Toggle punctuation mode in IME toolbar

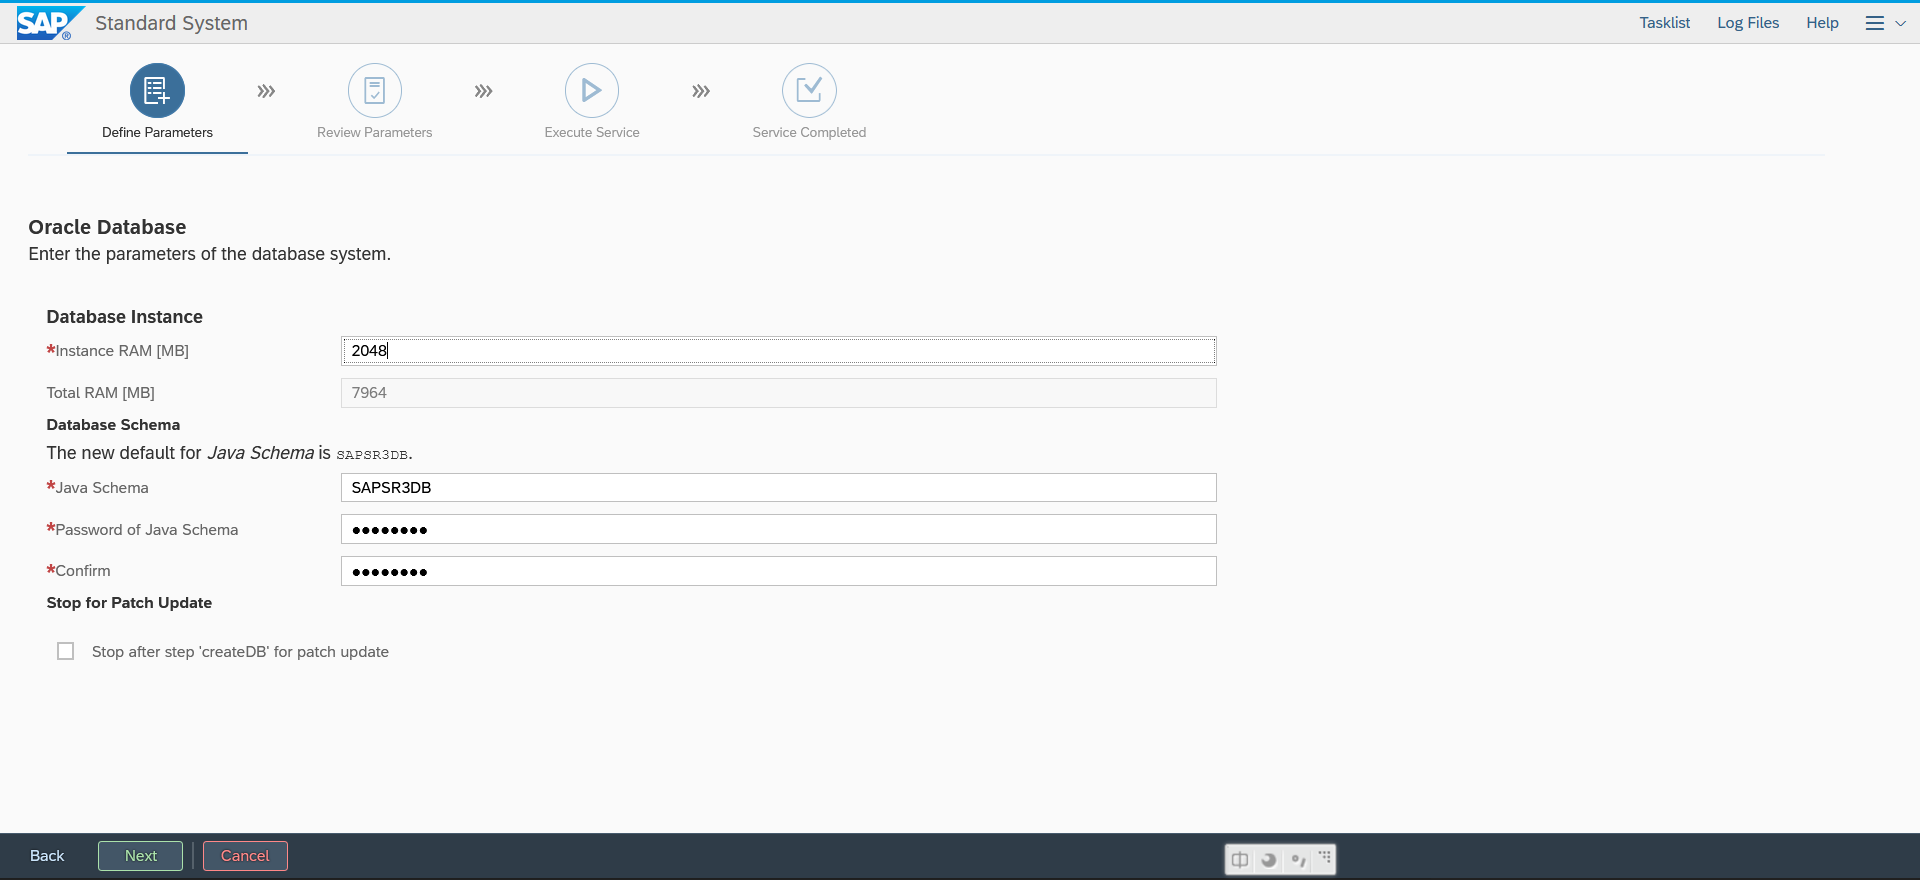(1297, 859)
